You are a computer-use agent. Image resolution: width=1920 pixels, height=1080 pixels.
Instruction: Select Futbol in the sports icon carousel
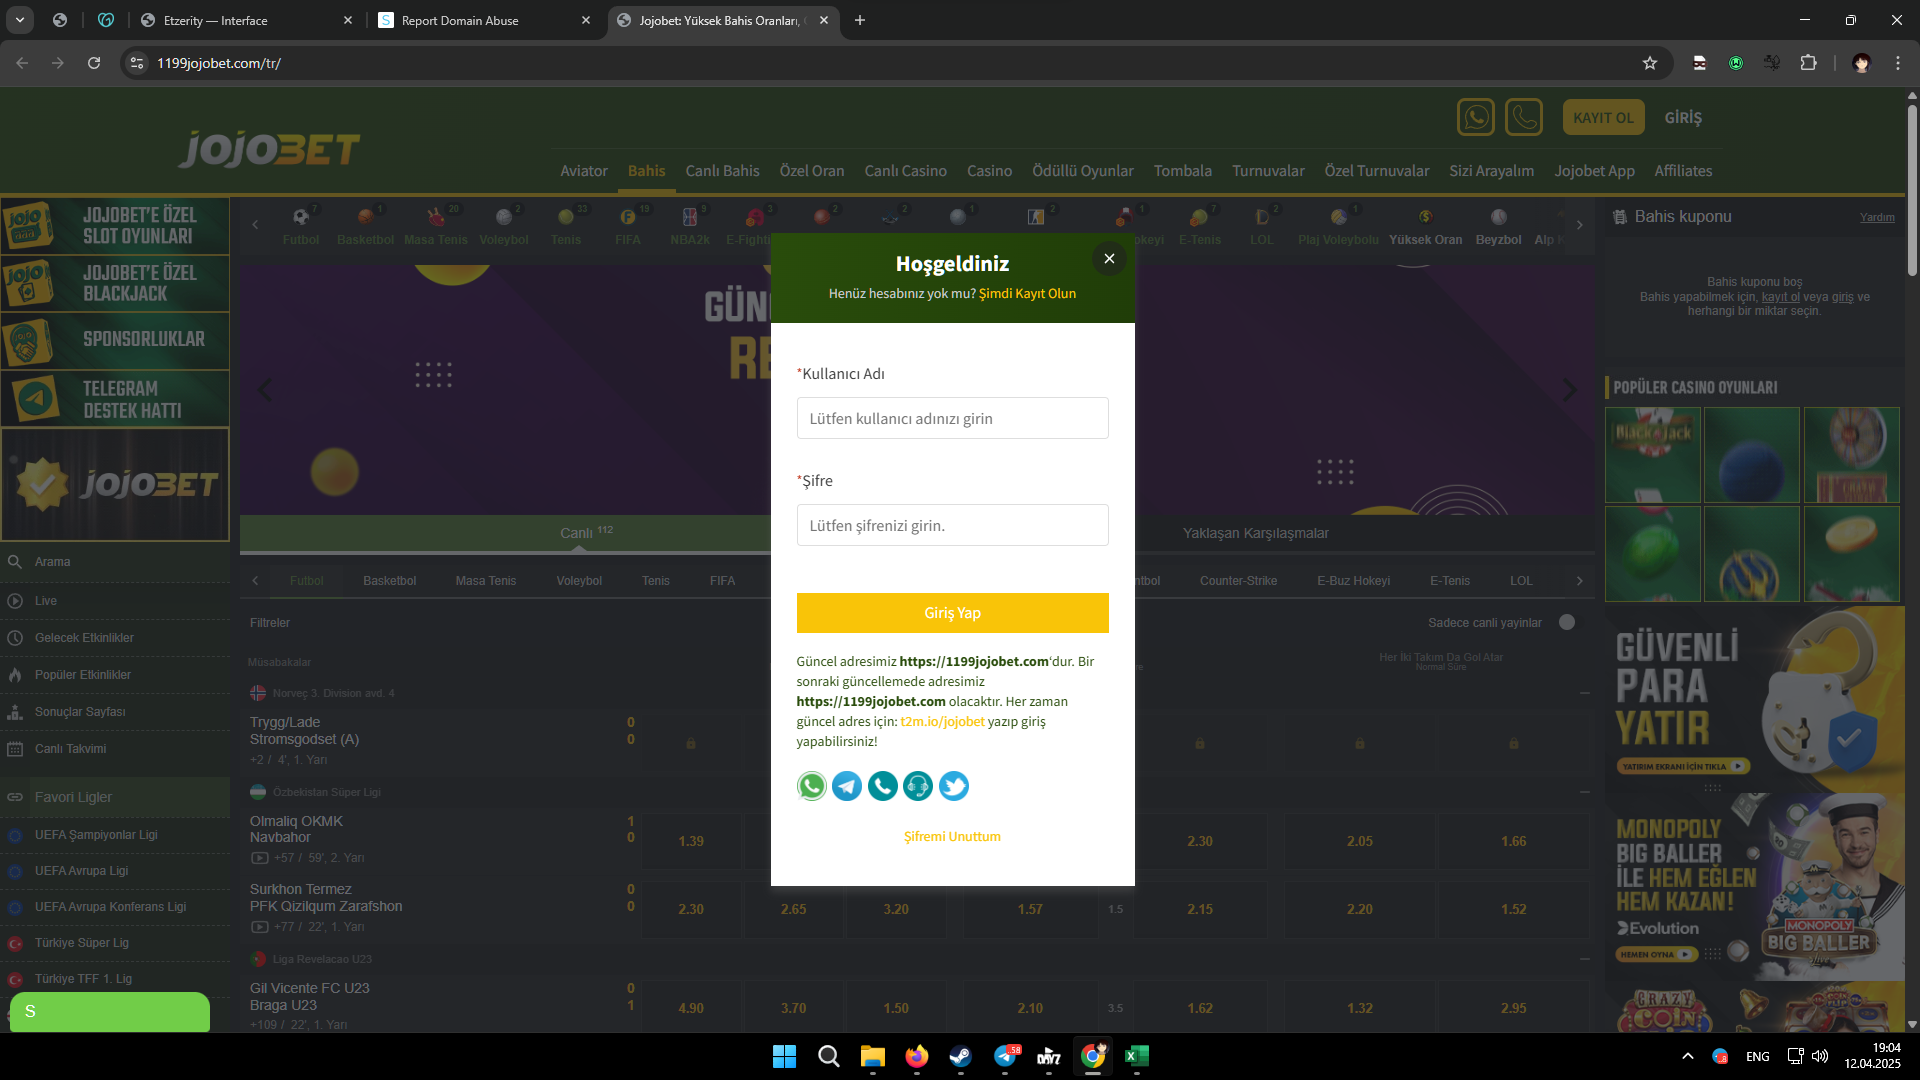pyautogui.click(x=301, y=226)
